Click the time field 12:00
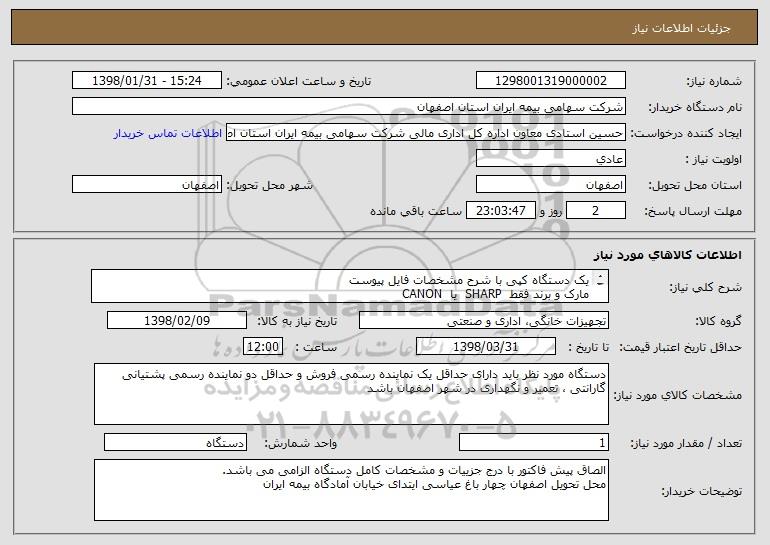The image size is (770, 545). pyautogui.click(x=263, y=347)
